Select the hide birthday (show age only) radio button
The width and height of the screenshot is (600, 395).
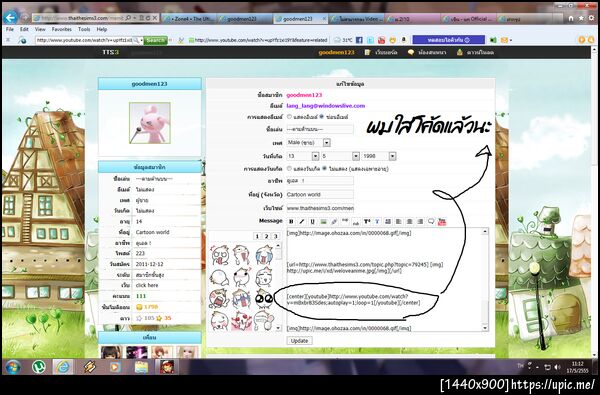(x=324, y=168)
